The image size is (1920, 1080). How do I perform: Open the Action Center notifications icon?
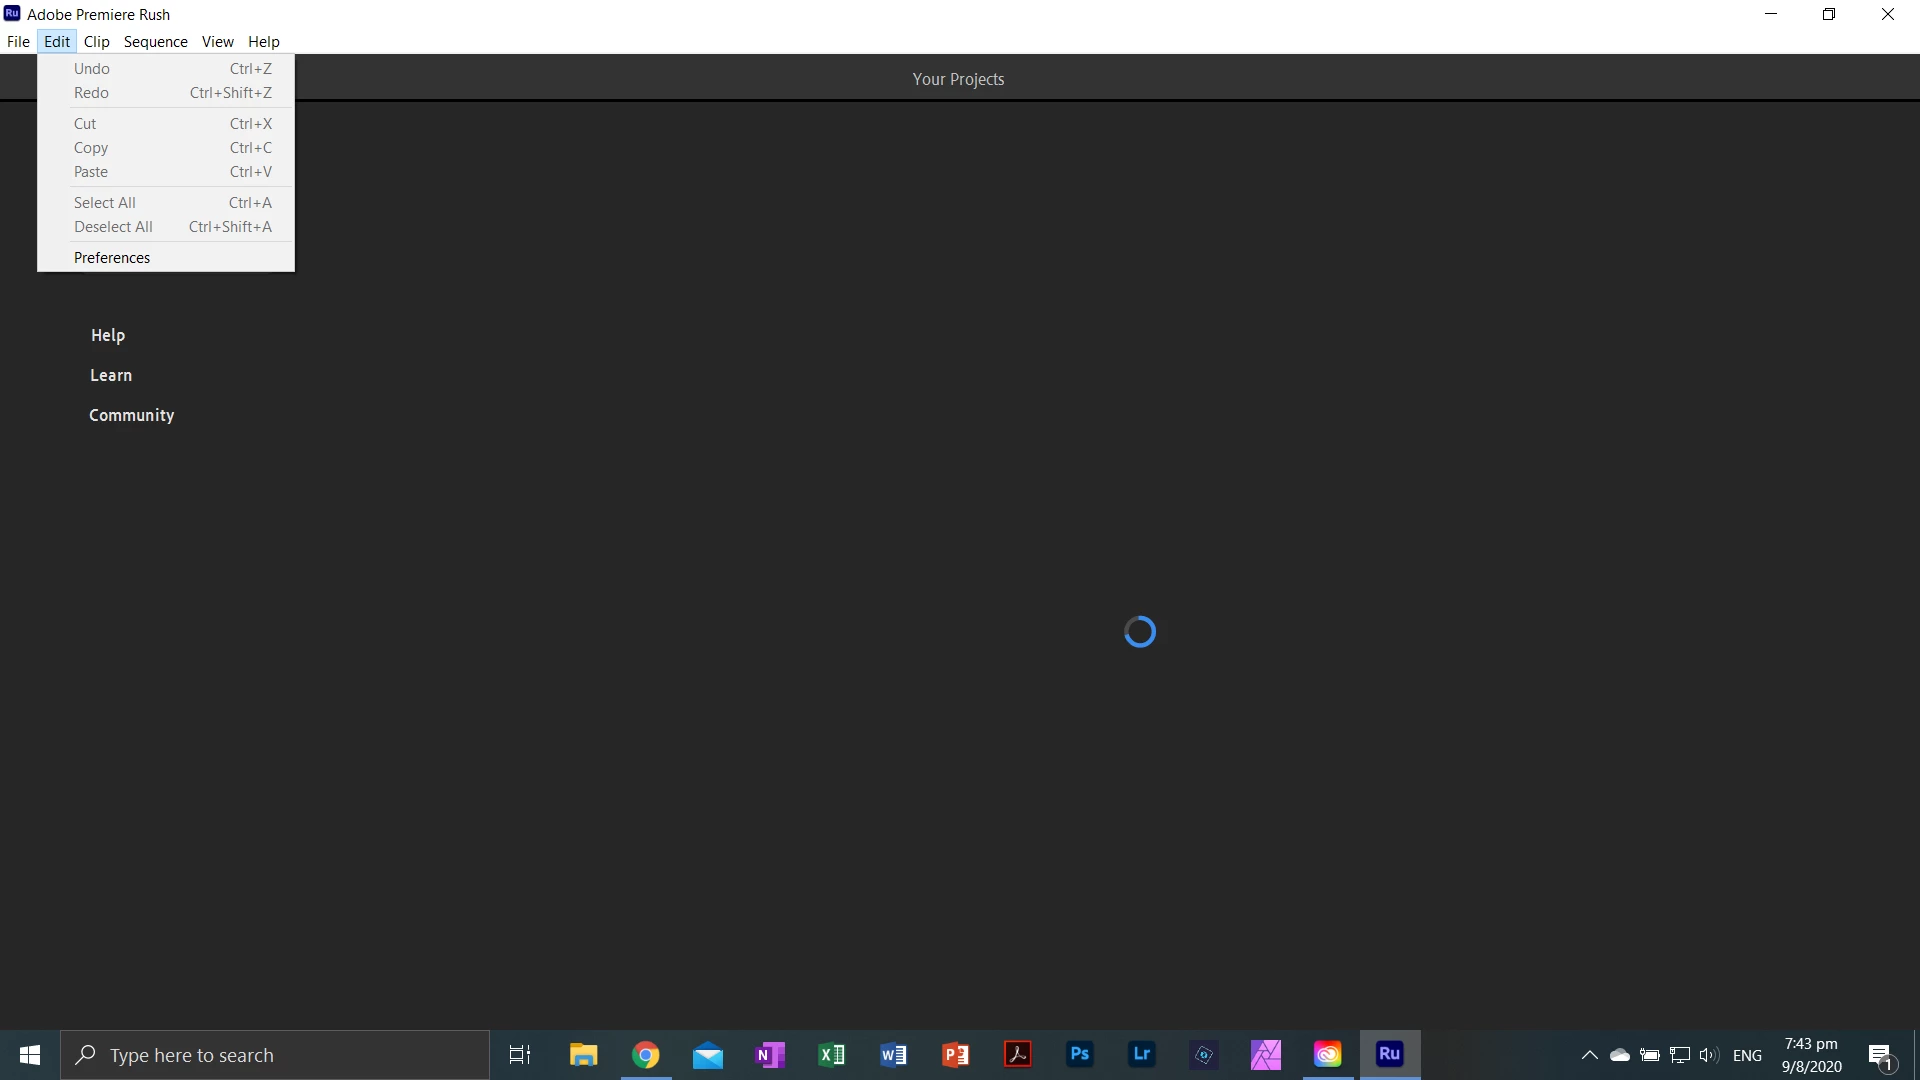point(1880,1055)
